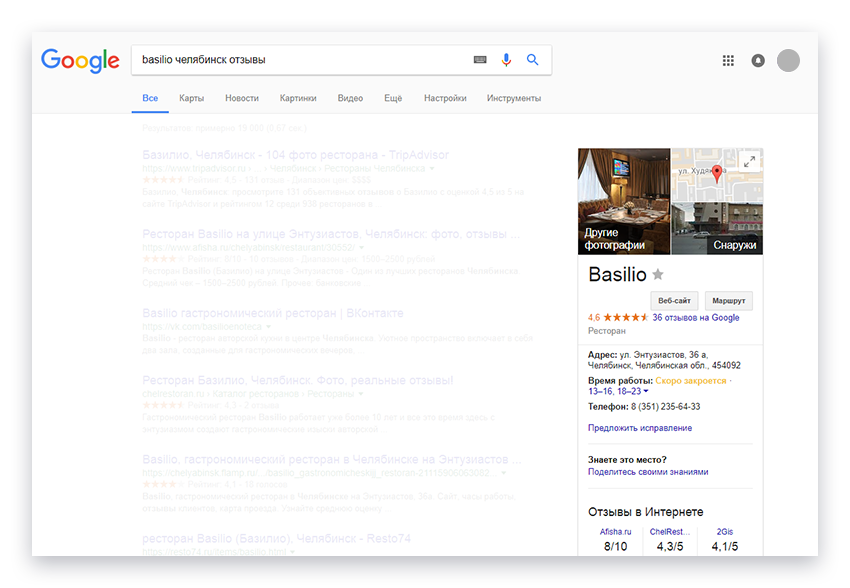Viewport: 850px width, 588px height.
Task: Select the Все tab
Action: point(150,98)
